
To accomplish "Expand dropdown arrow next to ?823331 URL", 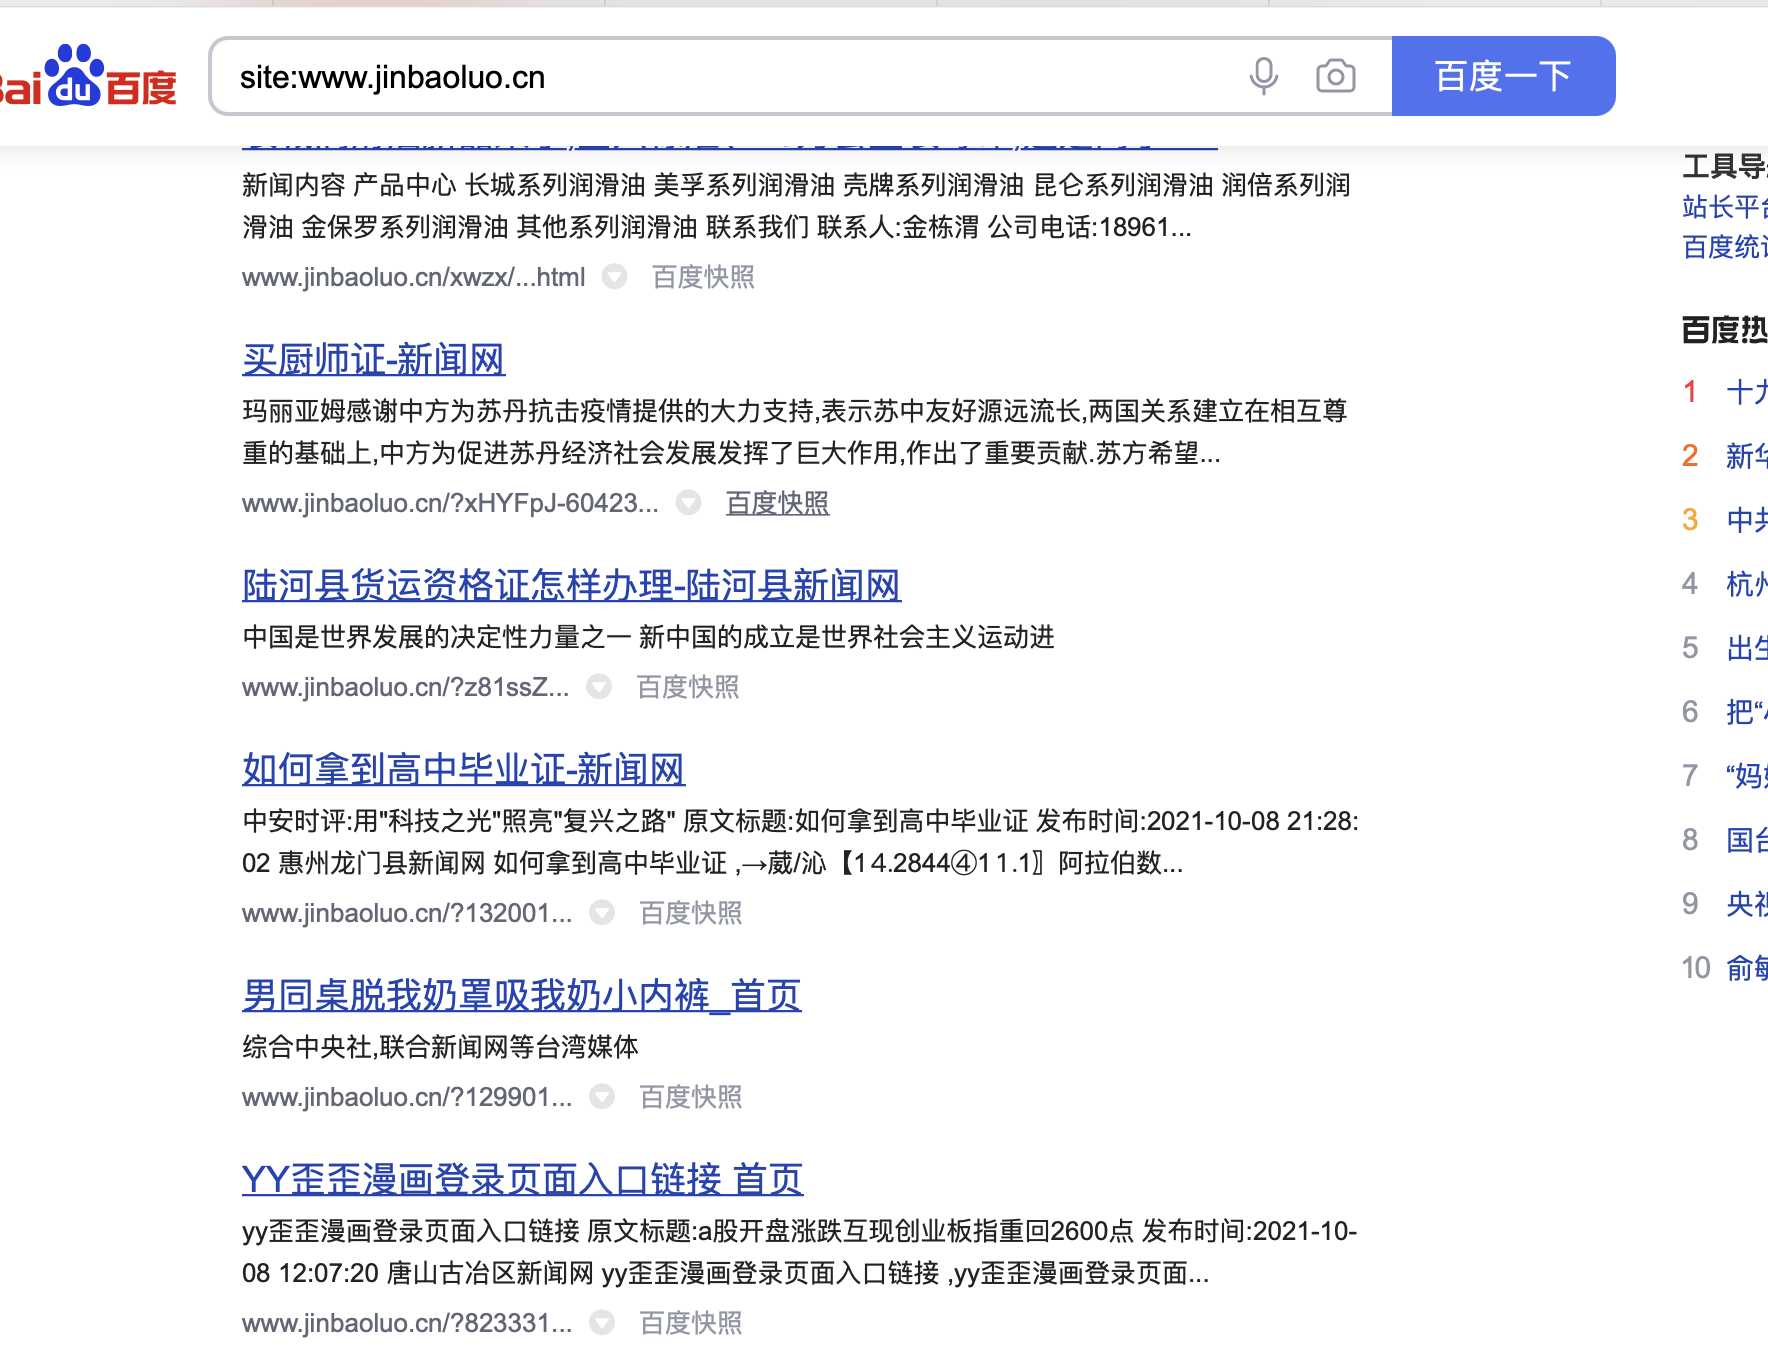I will 602,1323.
